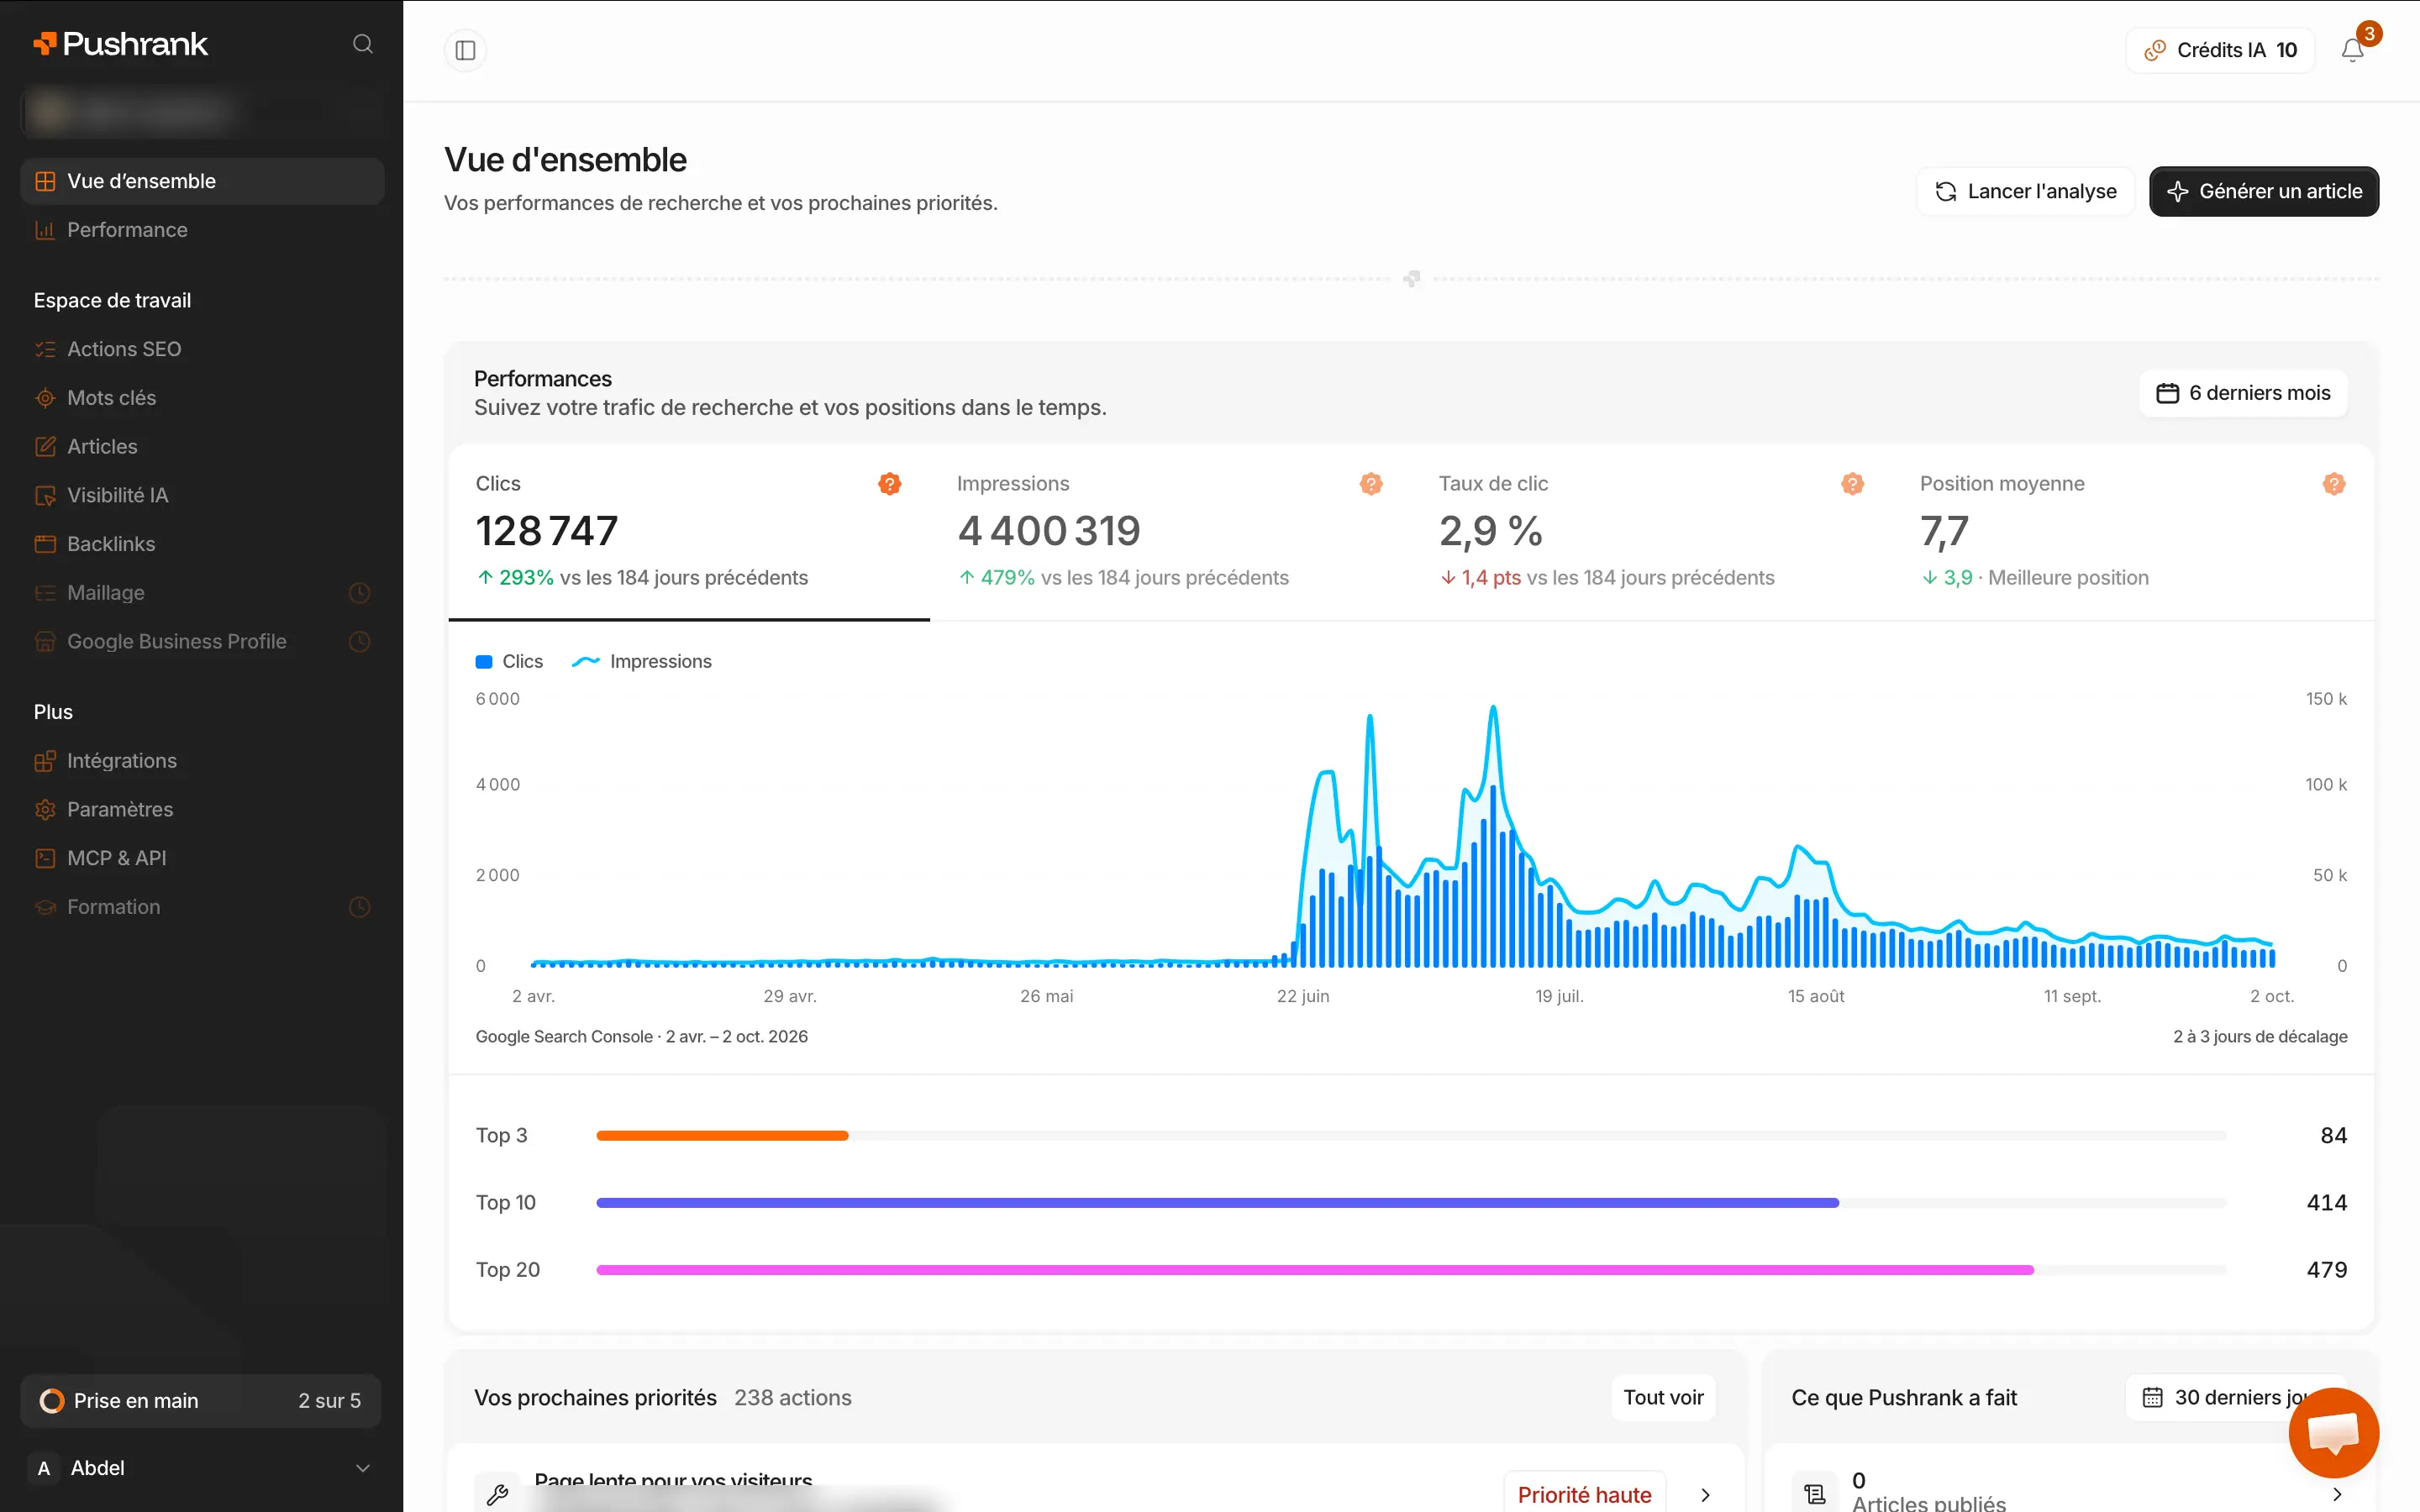This screenshot has height=1512, width=2420.
Task: Toggle the Impressions legend series
Action: click(x=641, y=661)
